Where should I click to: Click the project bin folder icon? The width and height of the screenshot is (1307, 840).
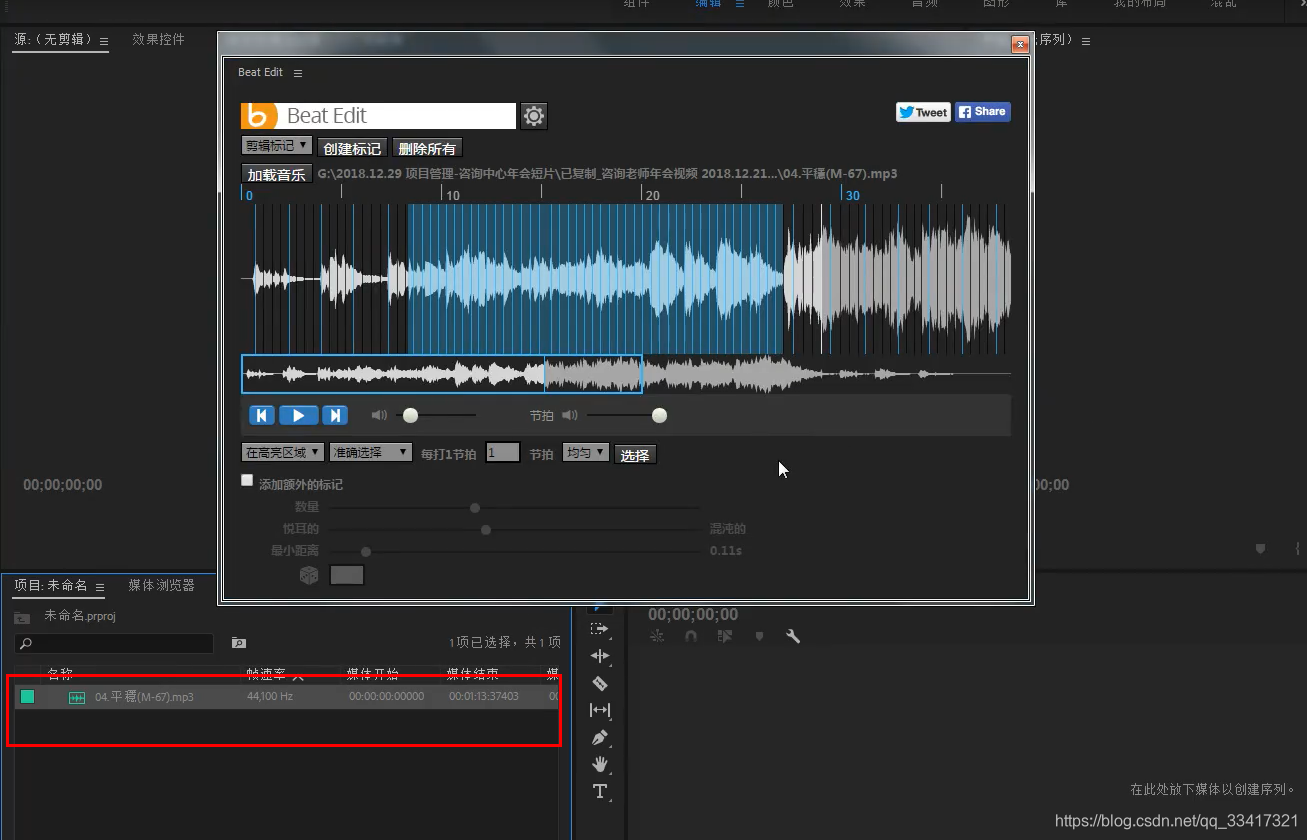tap(22, 617)
